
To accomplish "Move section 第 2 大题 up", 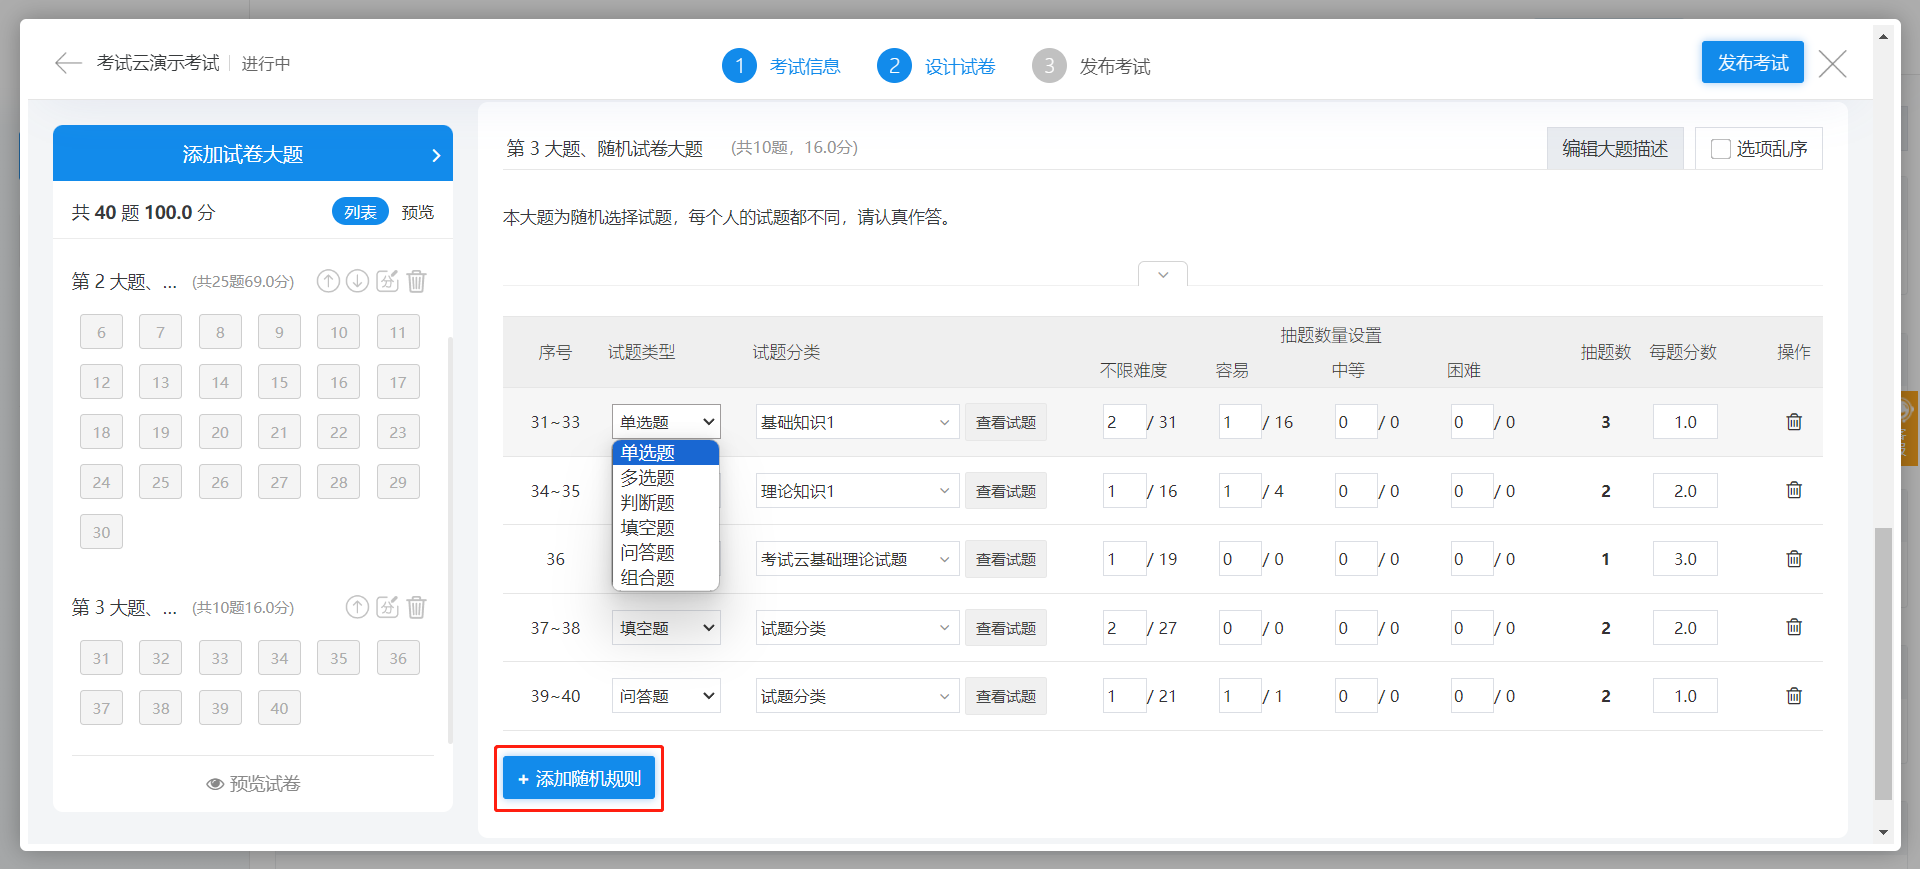I will pyautogui.click(x=328, y=281).
